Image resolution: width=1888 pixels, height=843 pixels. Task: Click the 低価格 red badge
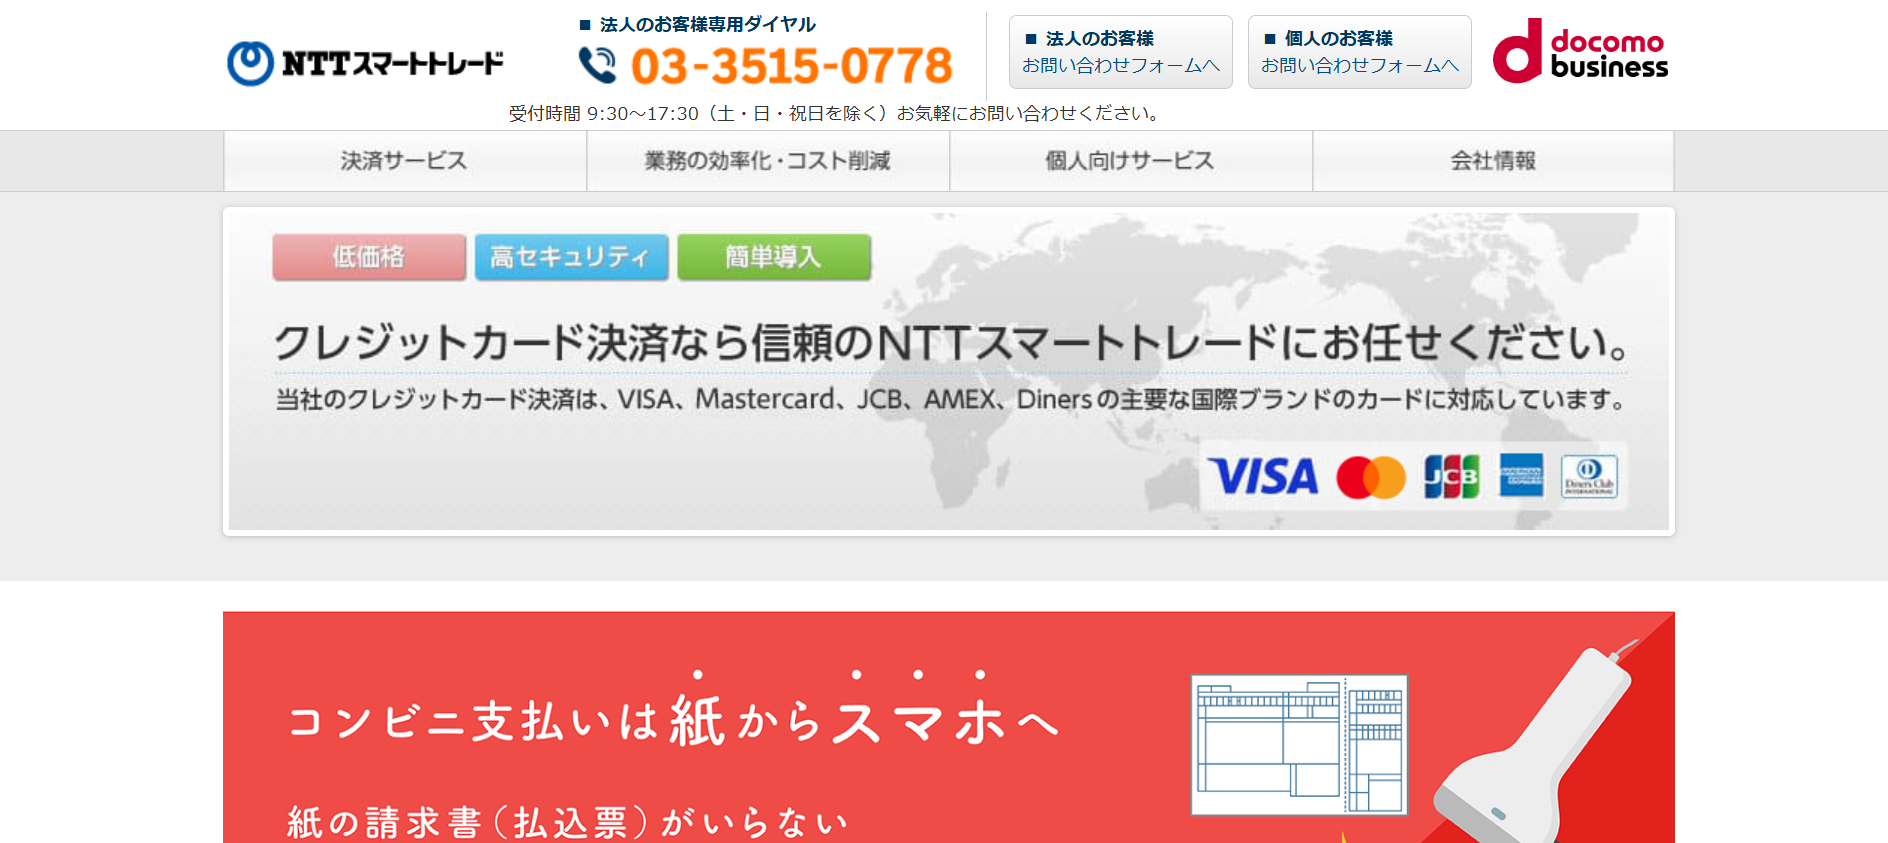pos(369,257)
